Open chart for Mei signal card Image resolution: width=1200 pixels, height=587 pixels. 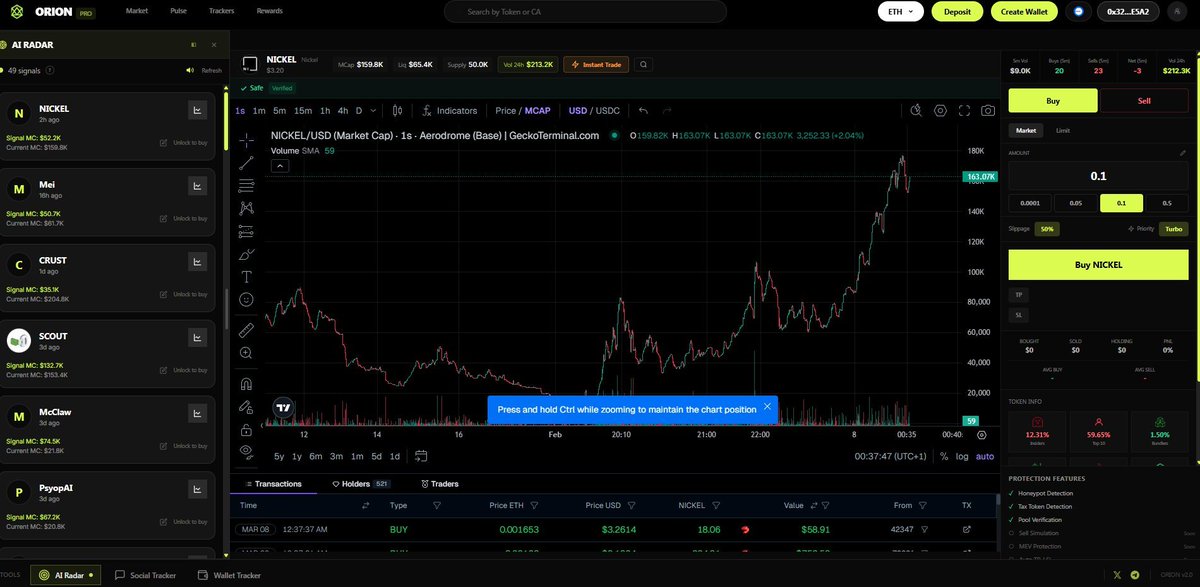point(197,186)
